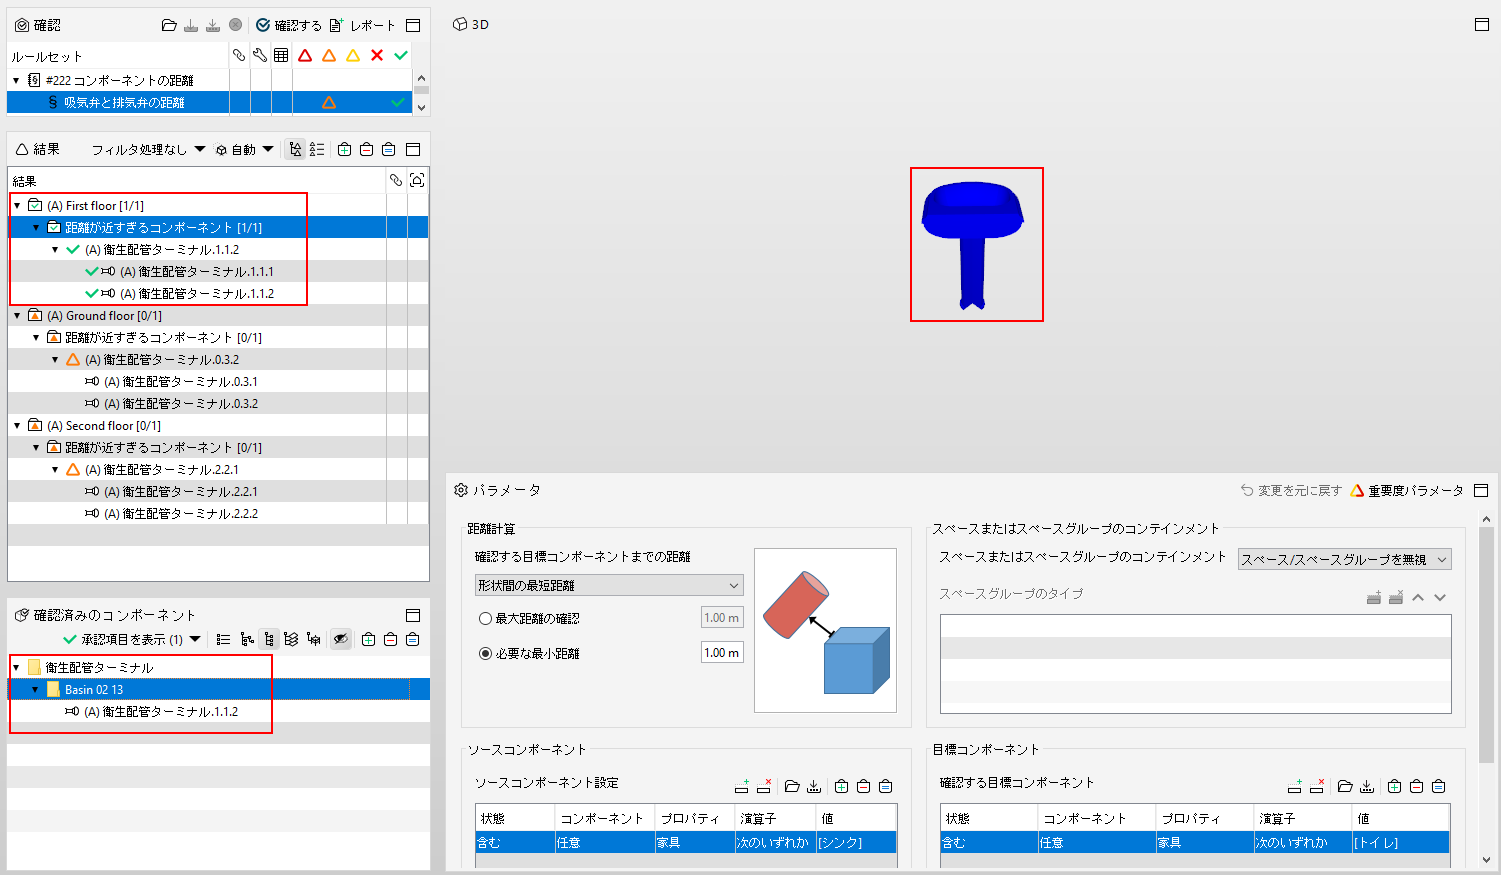
Task: Click add row icon in 確認する目標コンポーネント
Action: 1295,786
